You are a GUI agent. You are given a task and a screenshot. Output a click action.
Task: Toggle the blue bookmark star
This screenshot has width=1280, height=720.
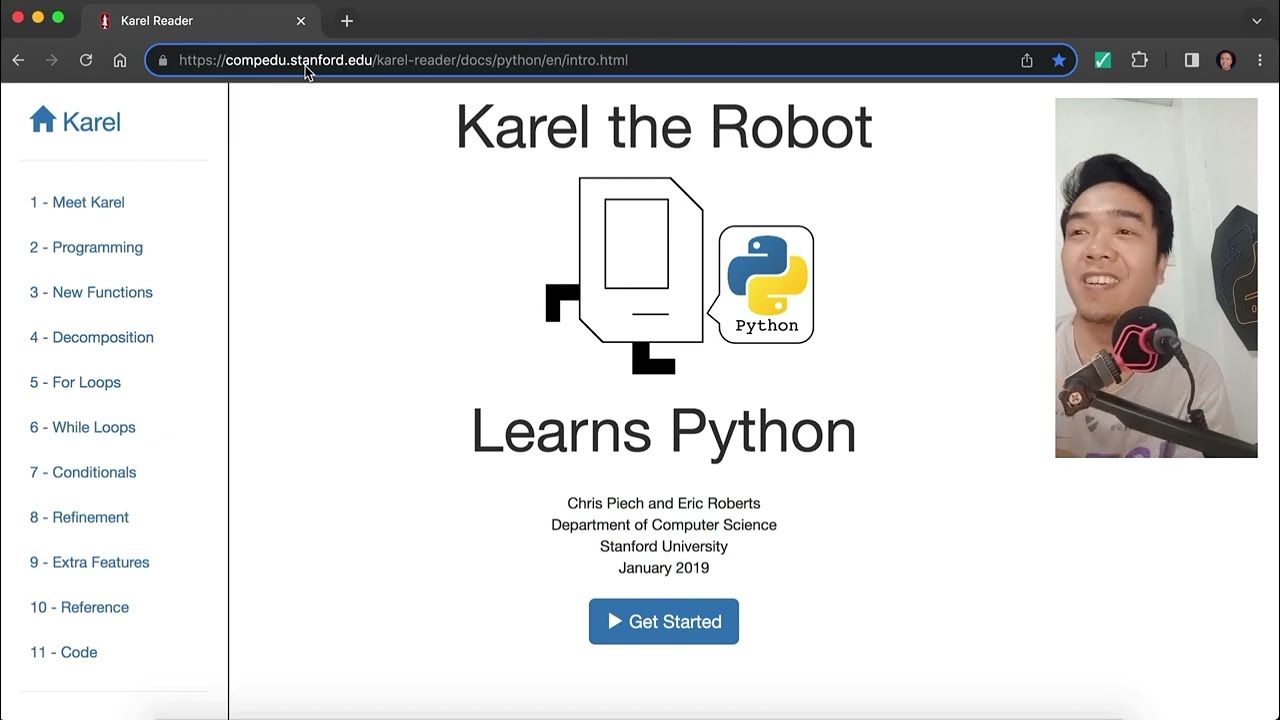(x=1059, y=60)
